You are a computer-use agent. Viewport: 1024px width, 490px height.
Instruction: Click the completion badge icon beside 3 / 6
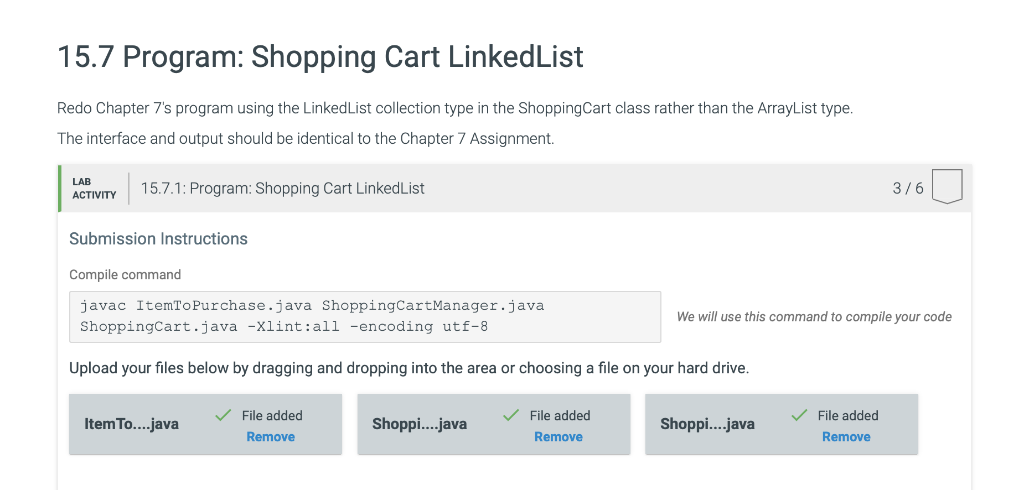pos(946,187)
